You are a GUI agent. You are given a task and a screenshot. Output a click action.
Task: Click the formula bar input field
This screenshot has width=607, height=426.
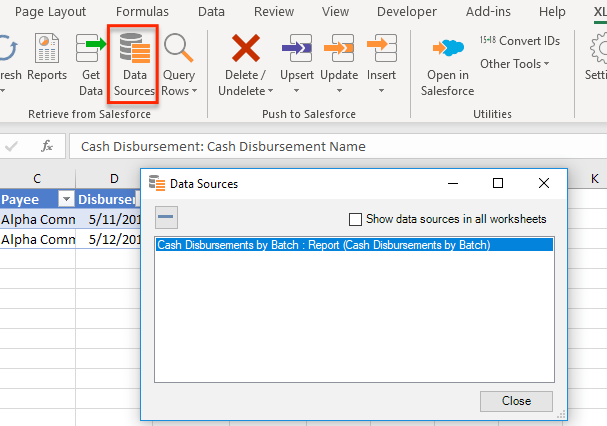(338, 146)
